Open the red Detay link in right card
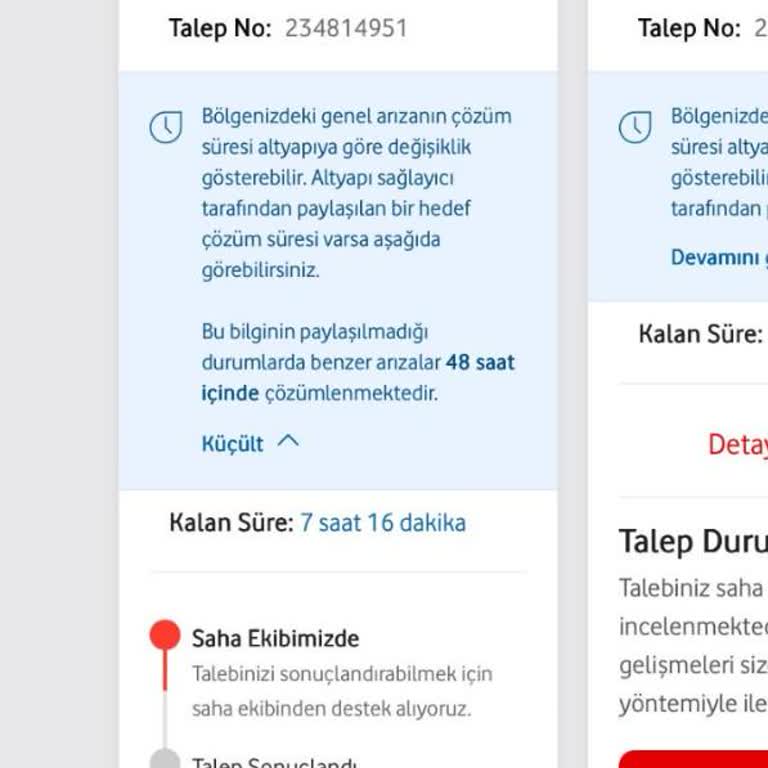The image size is (768, 768). coord(738,444)
